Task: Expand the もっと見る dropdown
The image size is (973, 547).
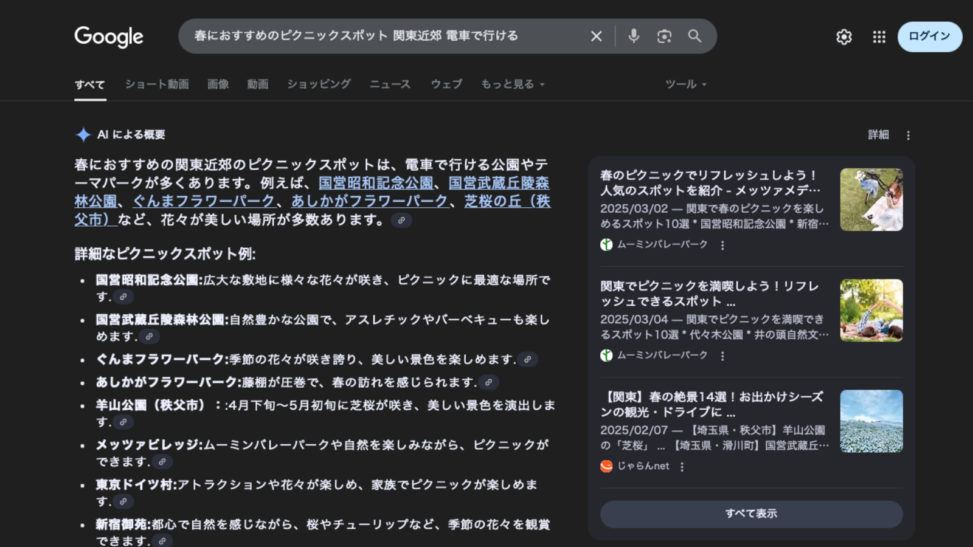Action: pyautogui.click(x=513, y=84)
